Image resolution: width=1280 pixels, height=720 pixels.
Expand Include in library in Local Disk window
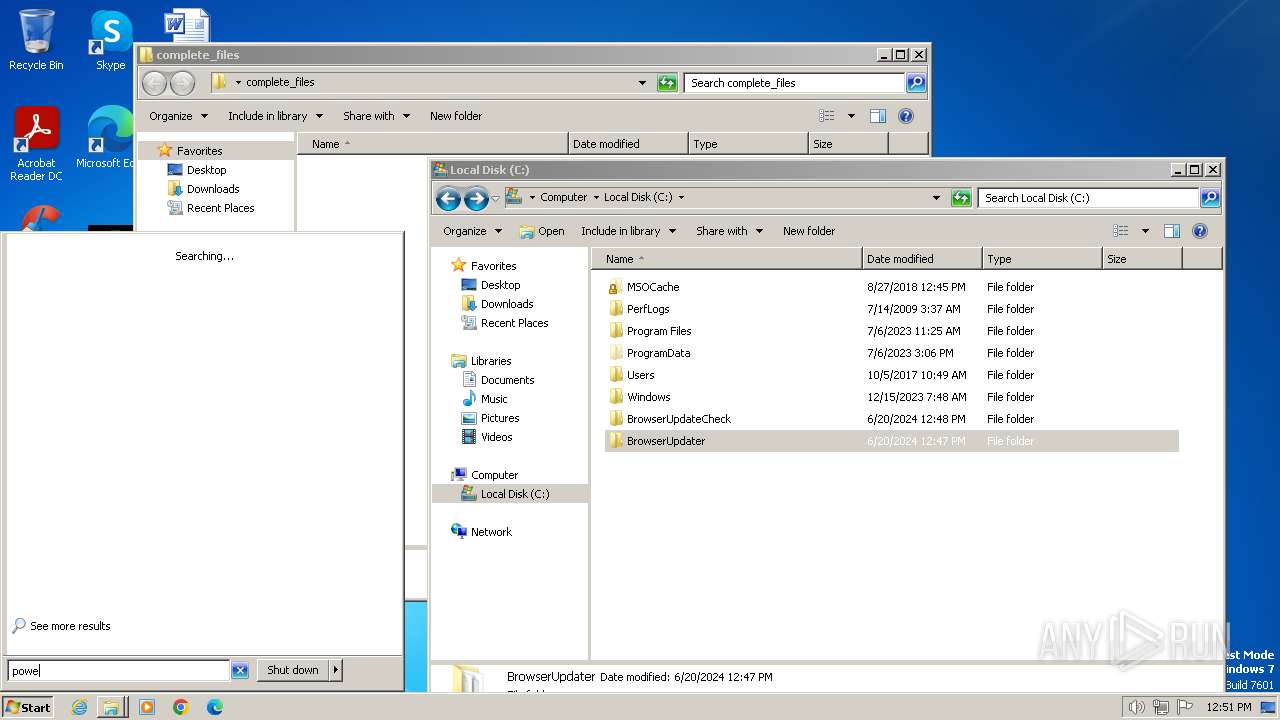click(x=628, y=231)
